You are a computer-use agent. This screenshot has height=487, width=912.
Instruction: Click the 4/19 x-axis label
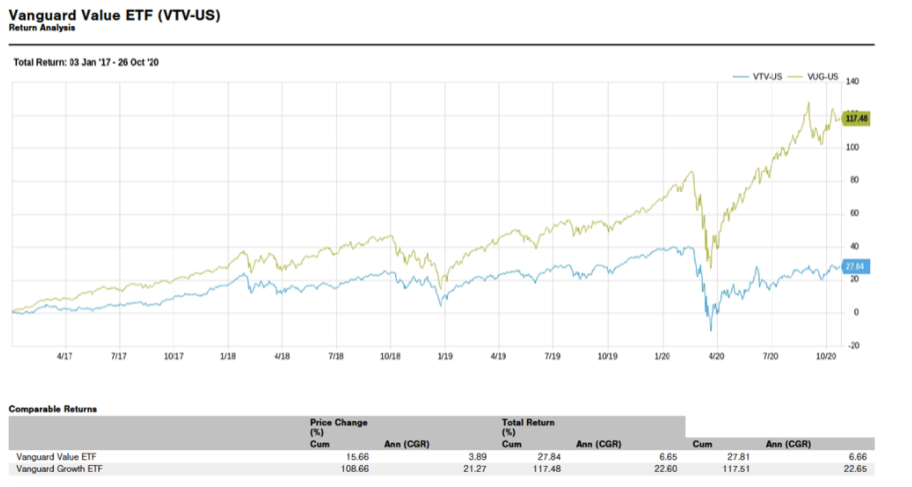click(498, 356)
